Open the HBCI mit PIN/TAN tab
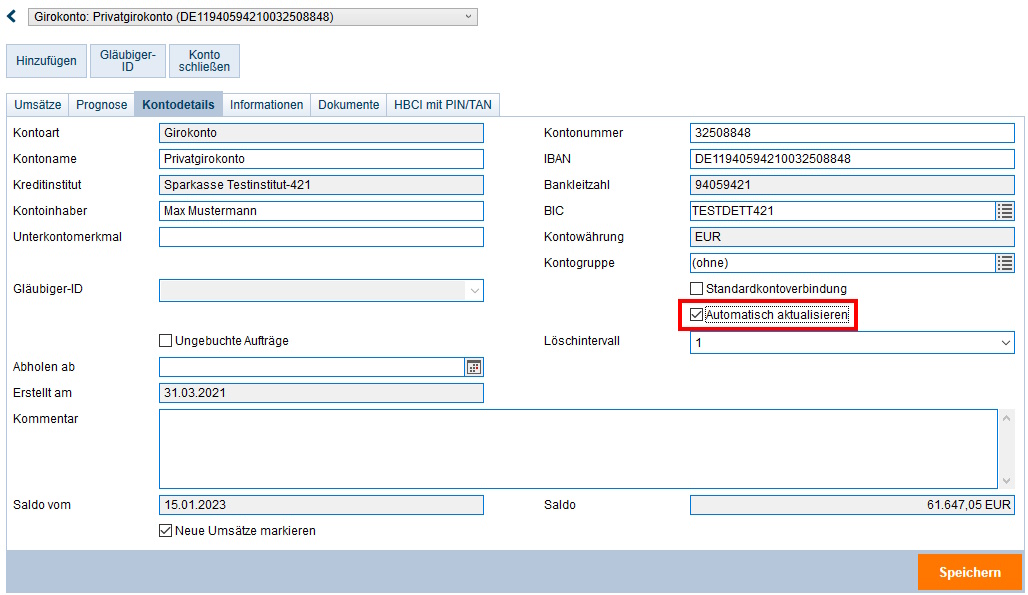1028x595 pixels. point(442,105)
